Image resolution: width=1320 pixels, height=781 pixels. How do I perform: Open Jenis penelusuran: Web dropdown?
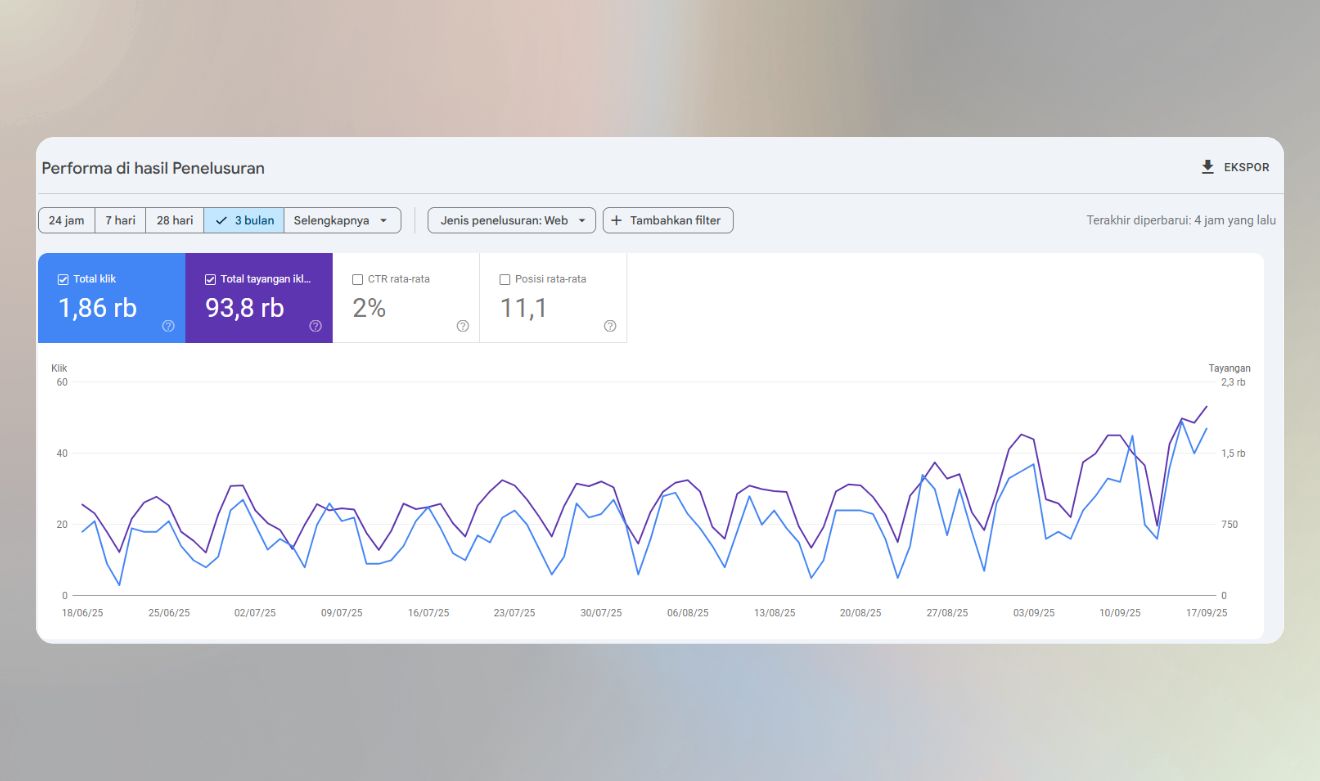point(511,221)
